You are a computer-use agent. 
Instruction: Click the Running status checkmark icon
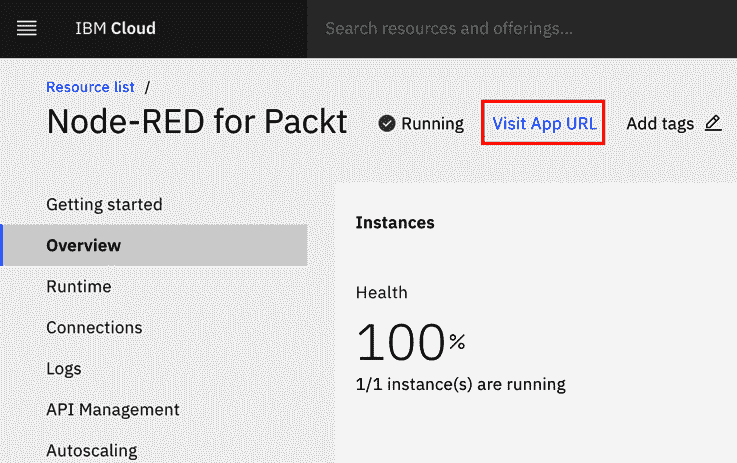coord(387,124)
